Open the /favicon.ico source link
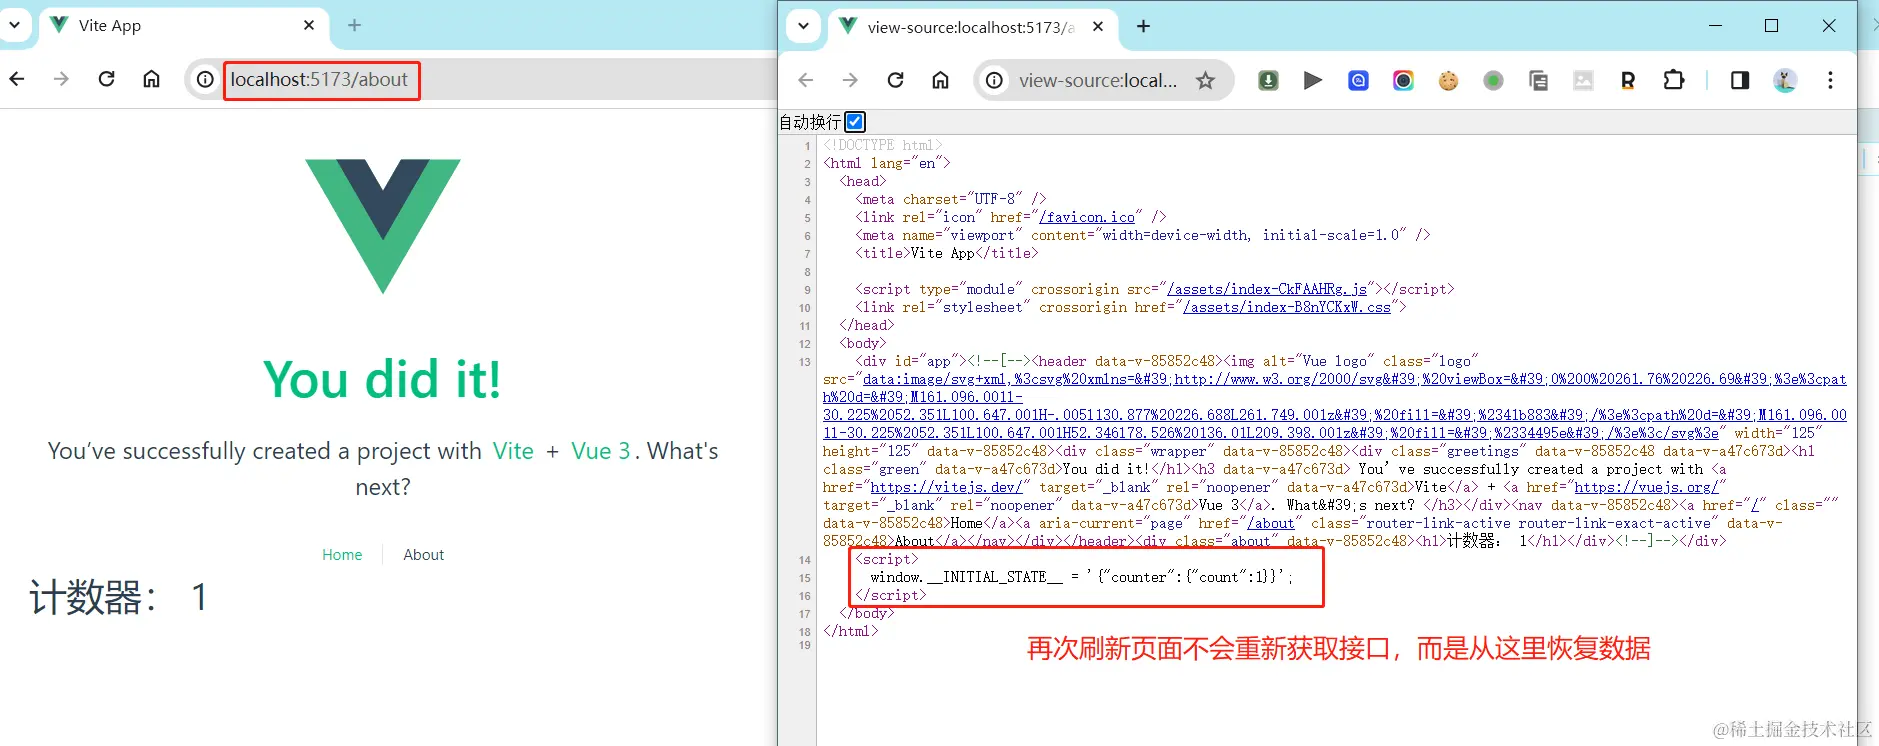 pyautogui.click(x=1087, y=217)
